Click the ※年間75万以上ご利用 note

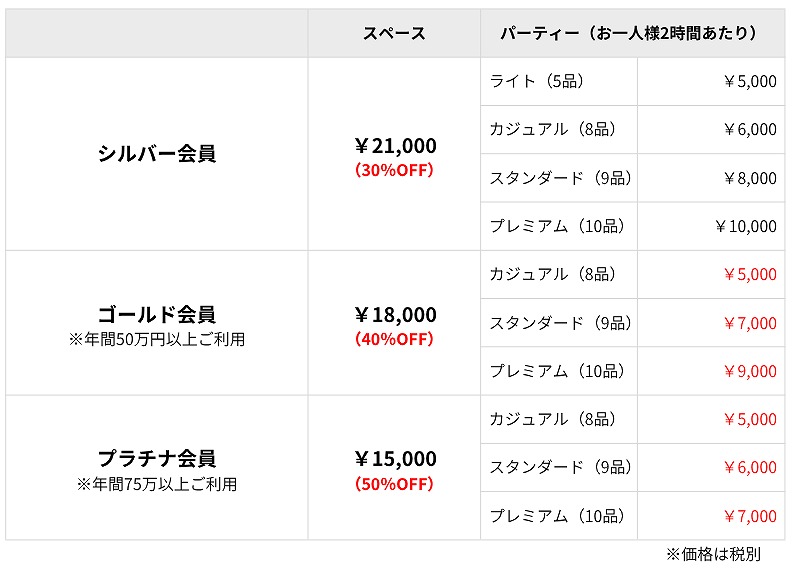157,485
